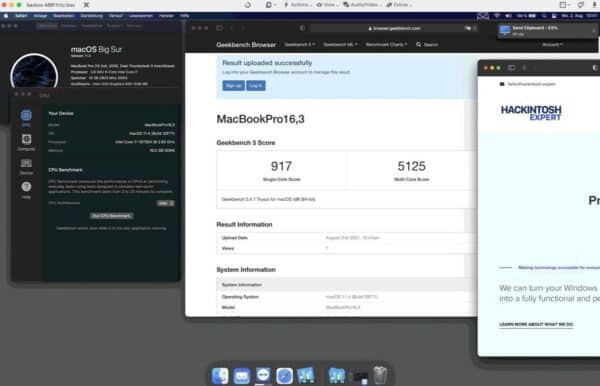Open the Audio/Video dropdown in remote toolbar
This screenshot has height=386, width=600.
pyautogui.click(x=362, y=5)
